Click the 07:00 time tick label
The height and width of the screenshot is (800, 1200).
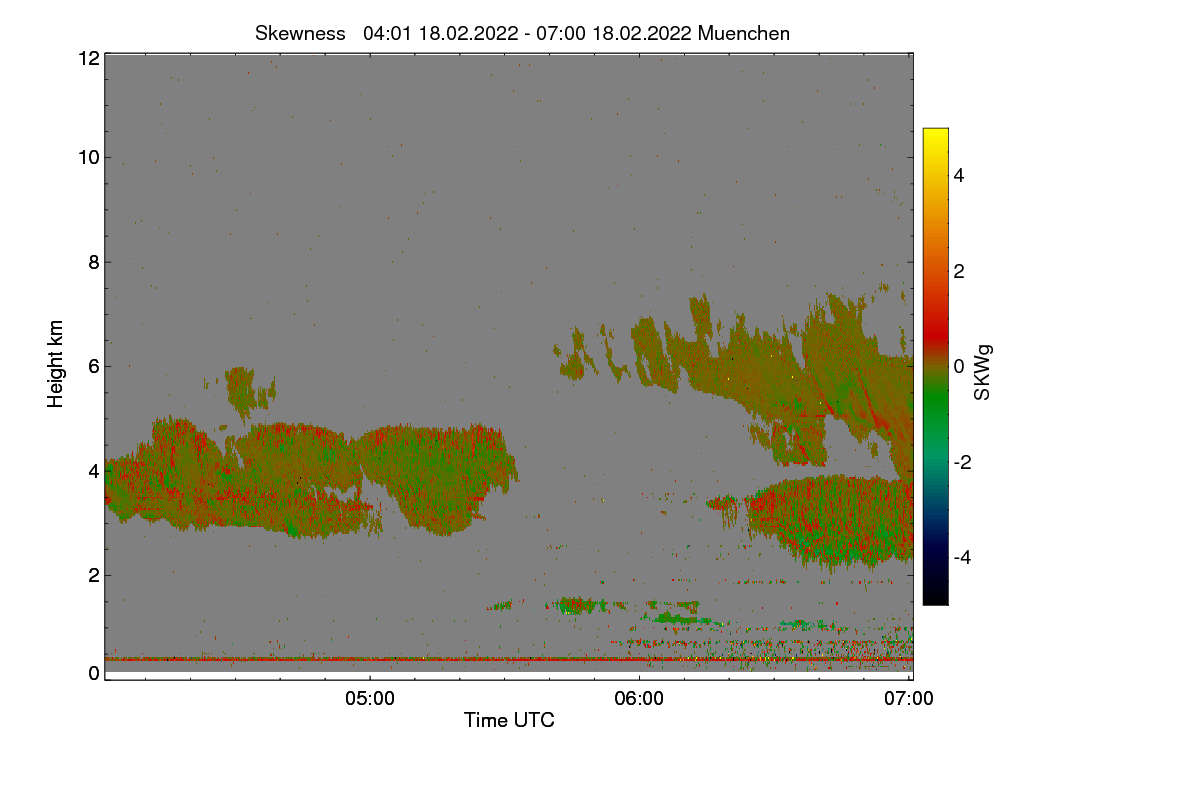point(909,699)
